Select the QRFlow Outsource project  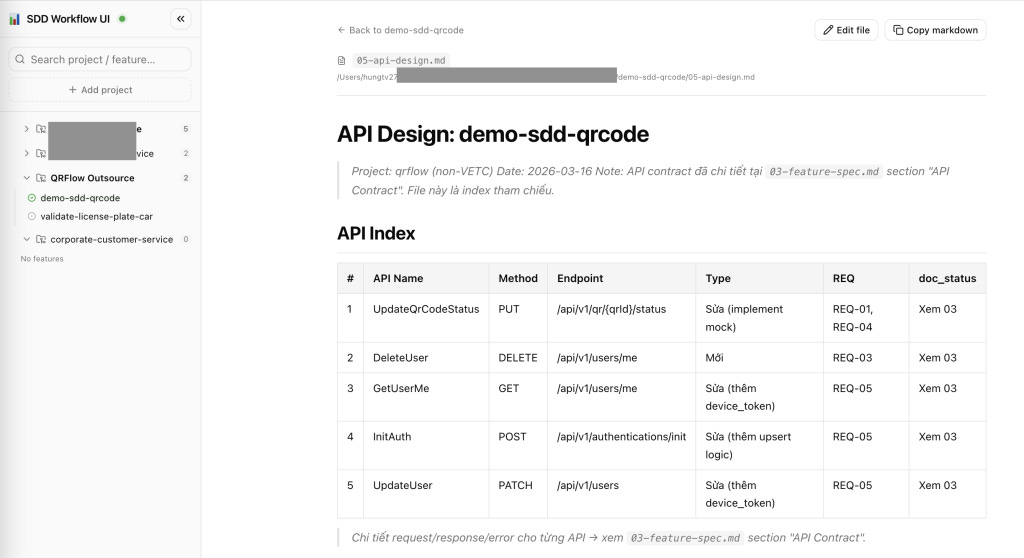coord(92,178)
